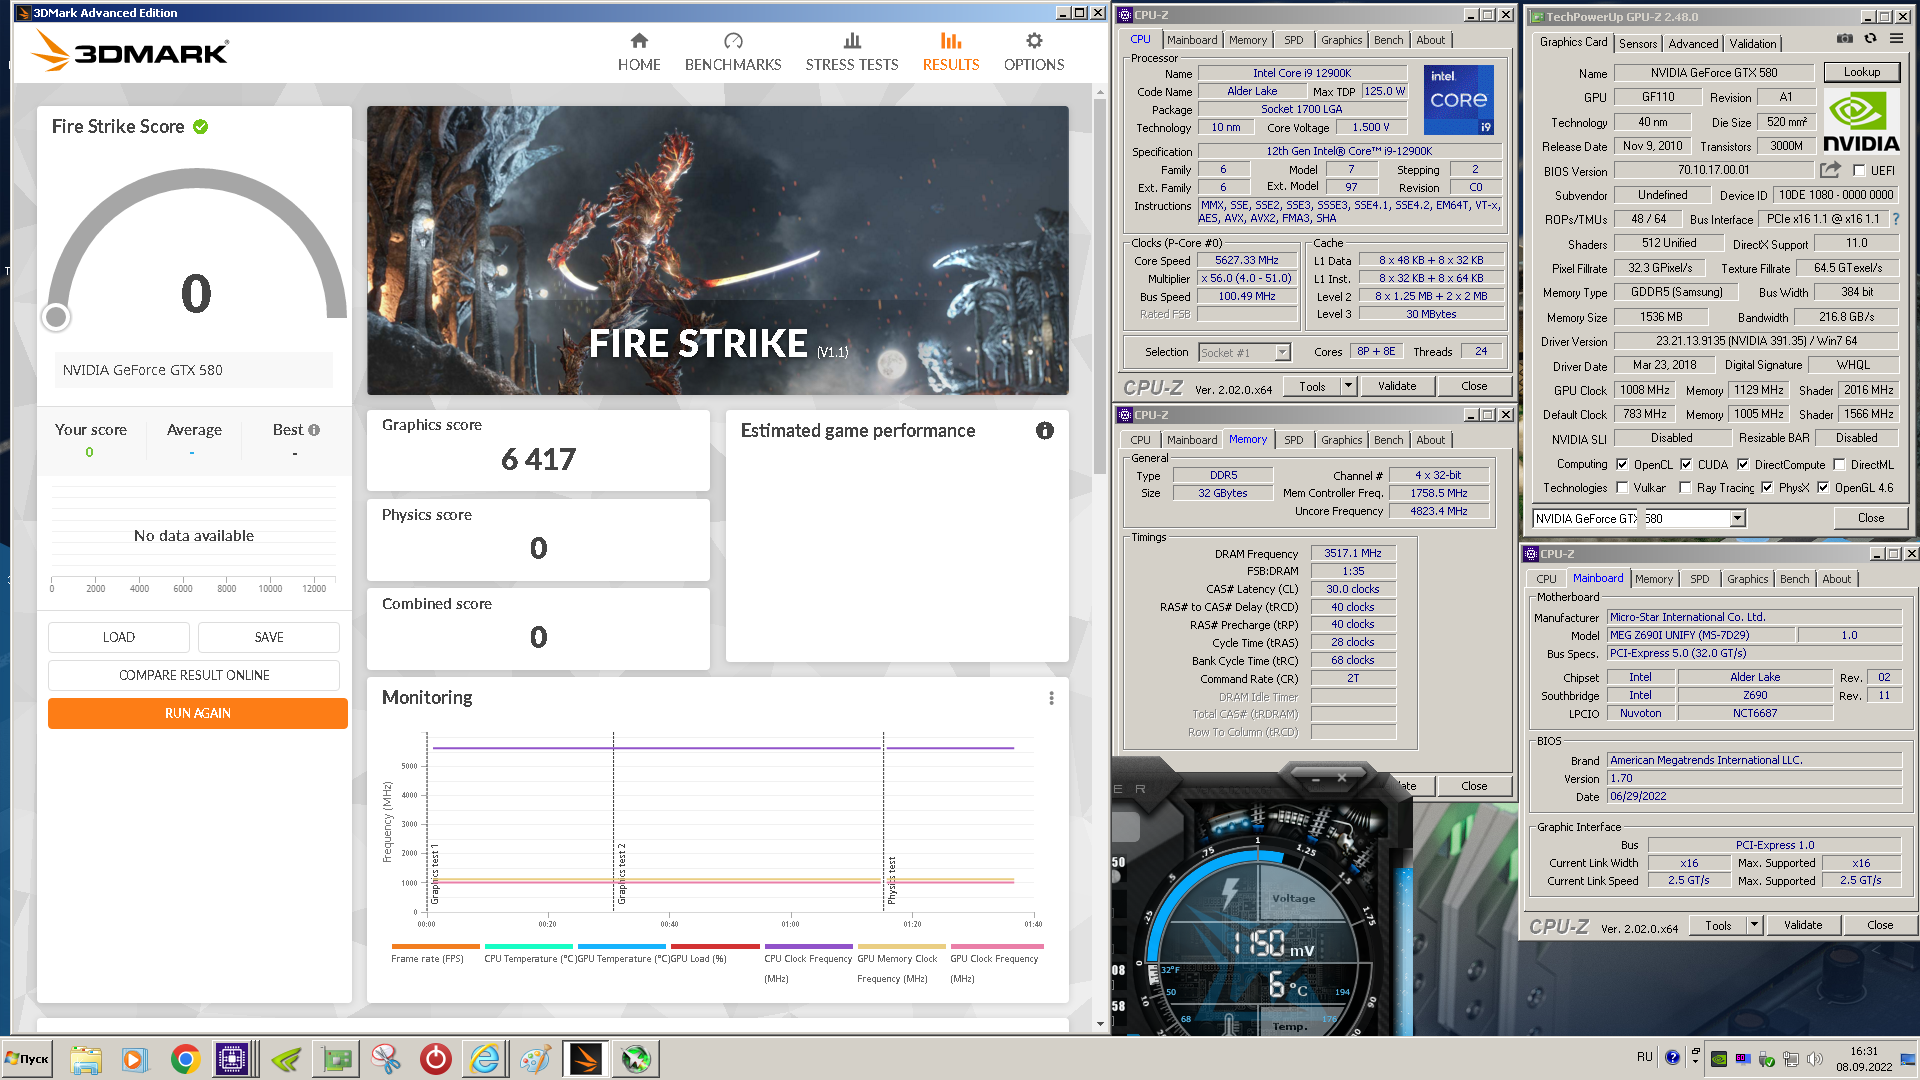
Task: Click 3DMark vertical scrollbar down arrow
Action: pos(1100,1024)
